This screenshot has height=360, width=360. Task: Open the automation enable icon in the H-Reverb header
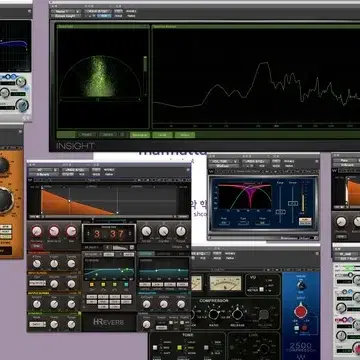(x=96, y=169)
